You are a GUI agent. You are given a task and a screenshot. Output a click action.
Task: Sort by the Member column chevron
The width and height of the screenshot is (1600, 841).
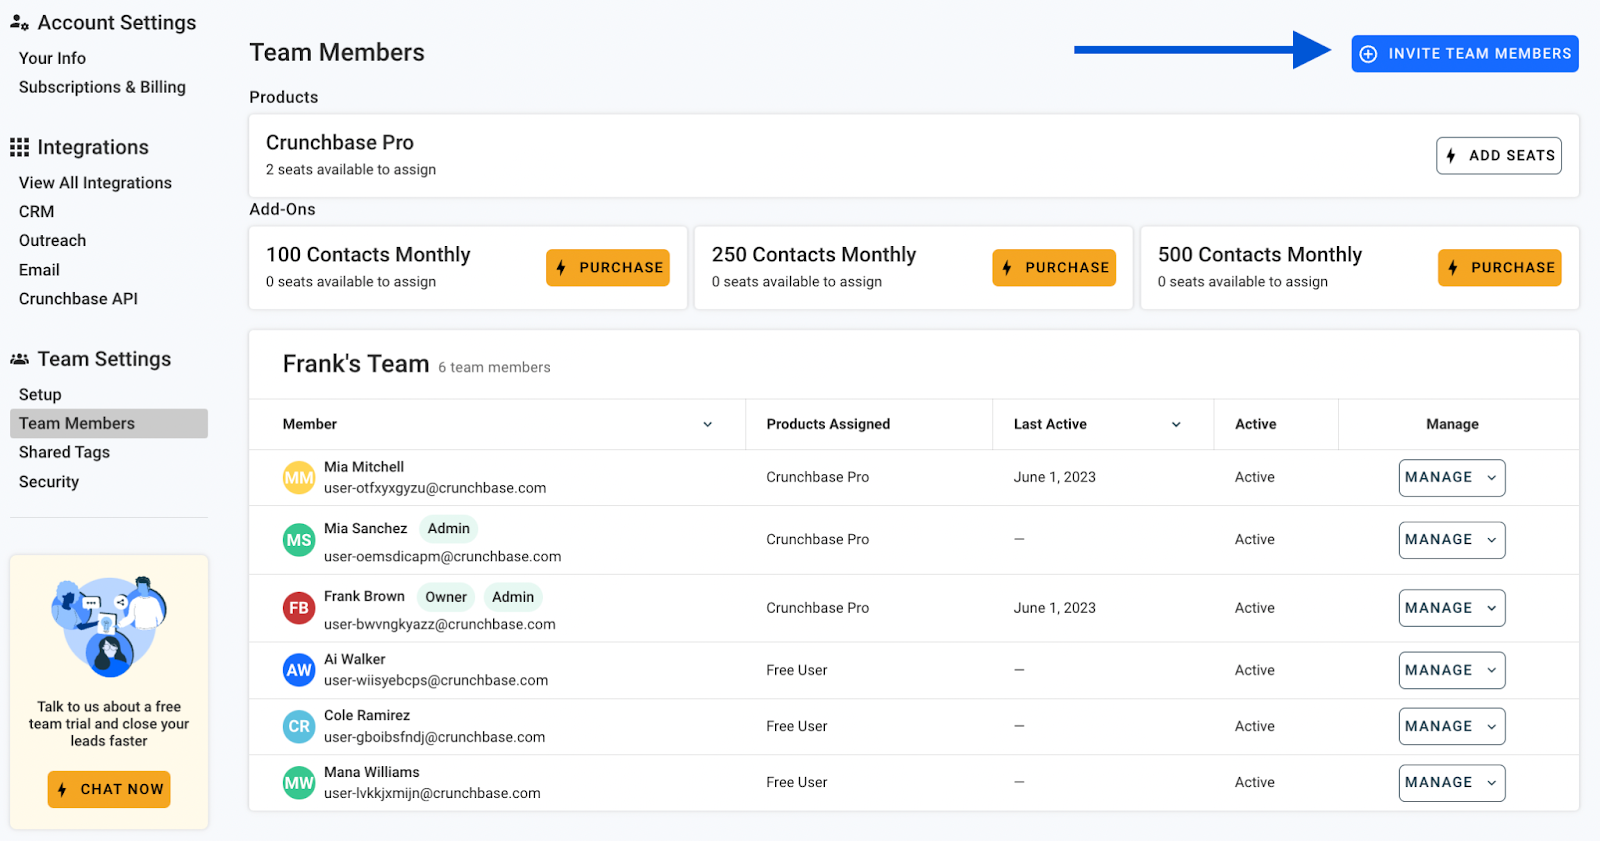point(708,425)
